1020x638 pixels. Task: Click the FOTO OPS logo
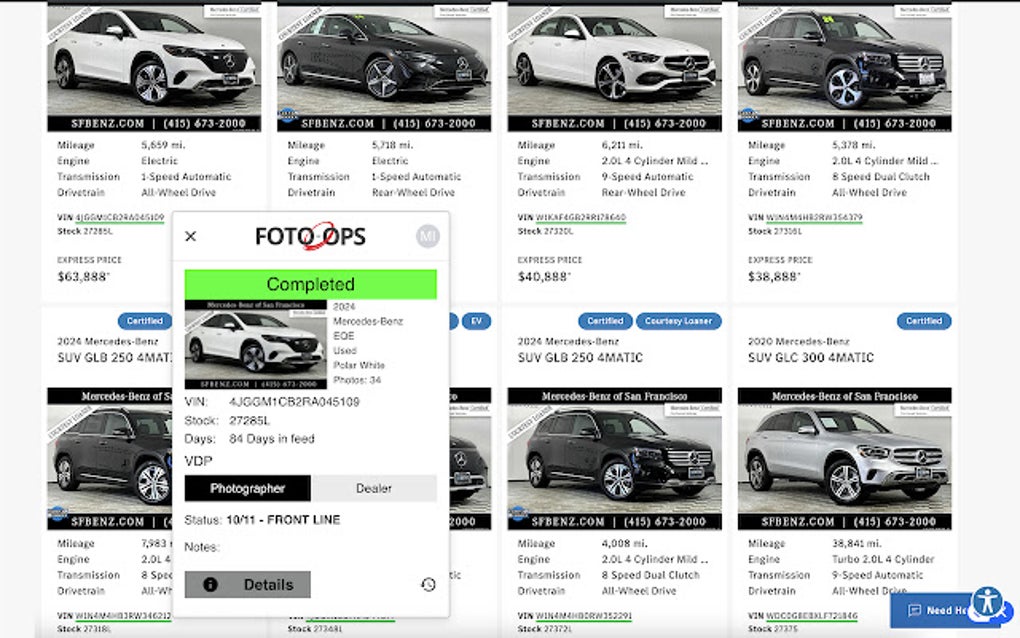click(311, 235)
